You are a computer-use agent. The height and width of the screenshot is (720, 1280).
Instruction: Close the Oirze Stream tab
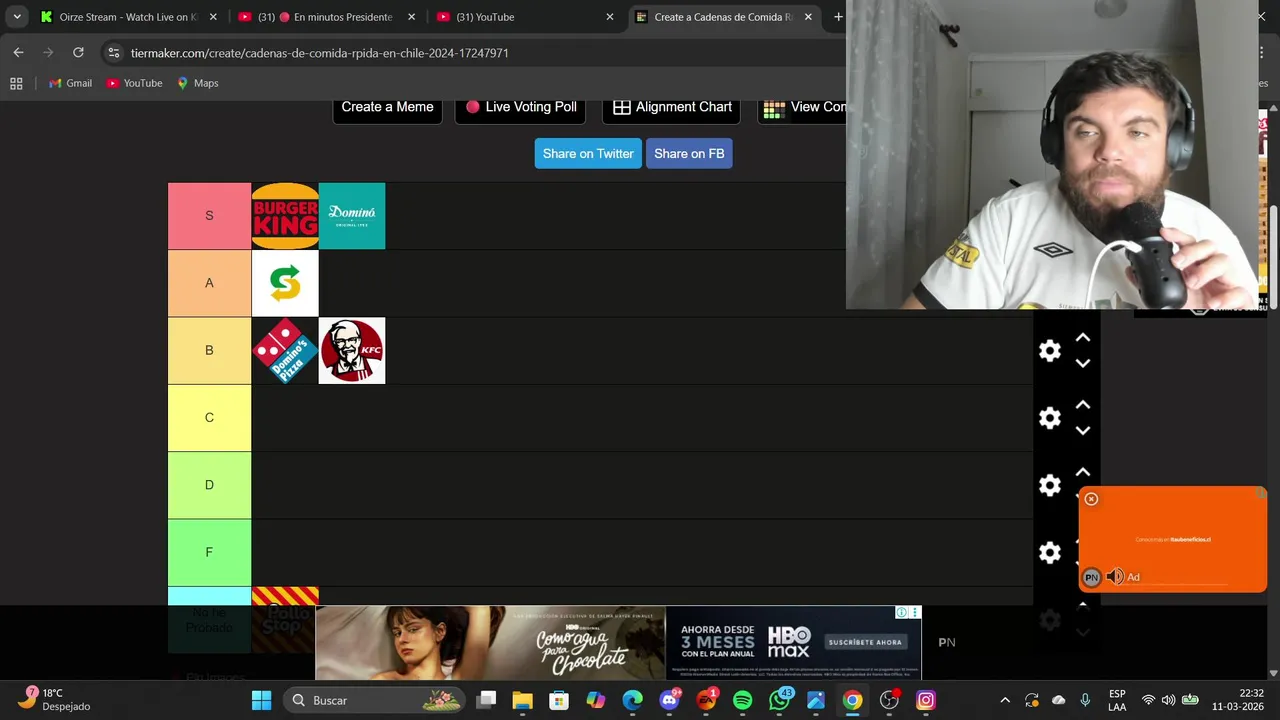213,17
